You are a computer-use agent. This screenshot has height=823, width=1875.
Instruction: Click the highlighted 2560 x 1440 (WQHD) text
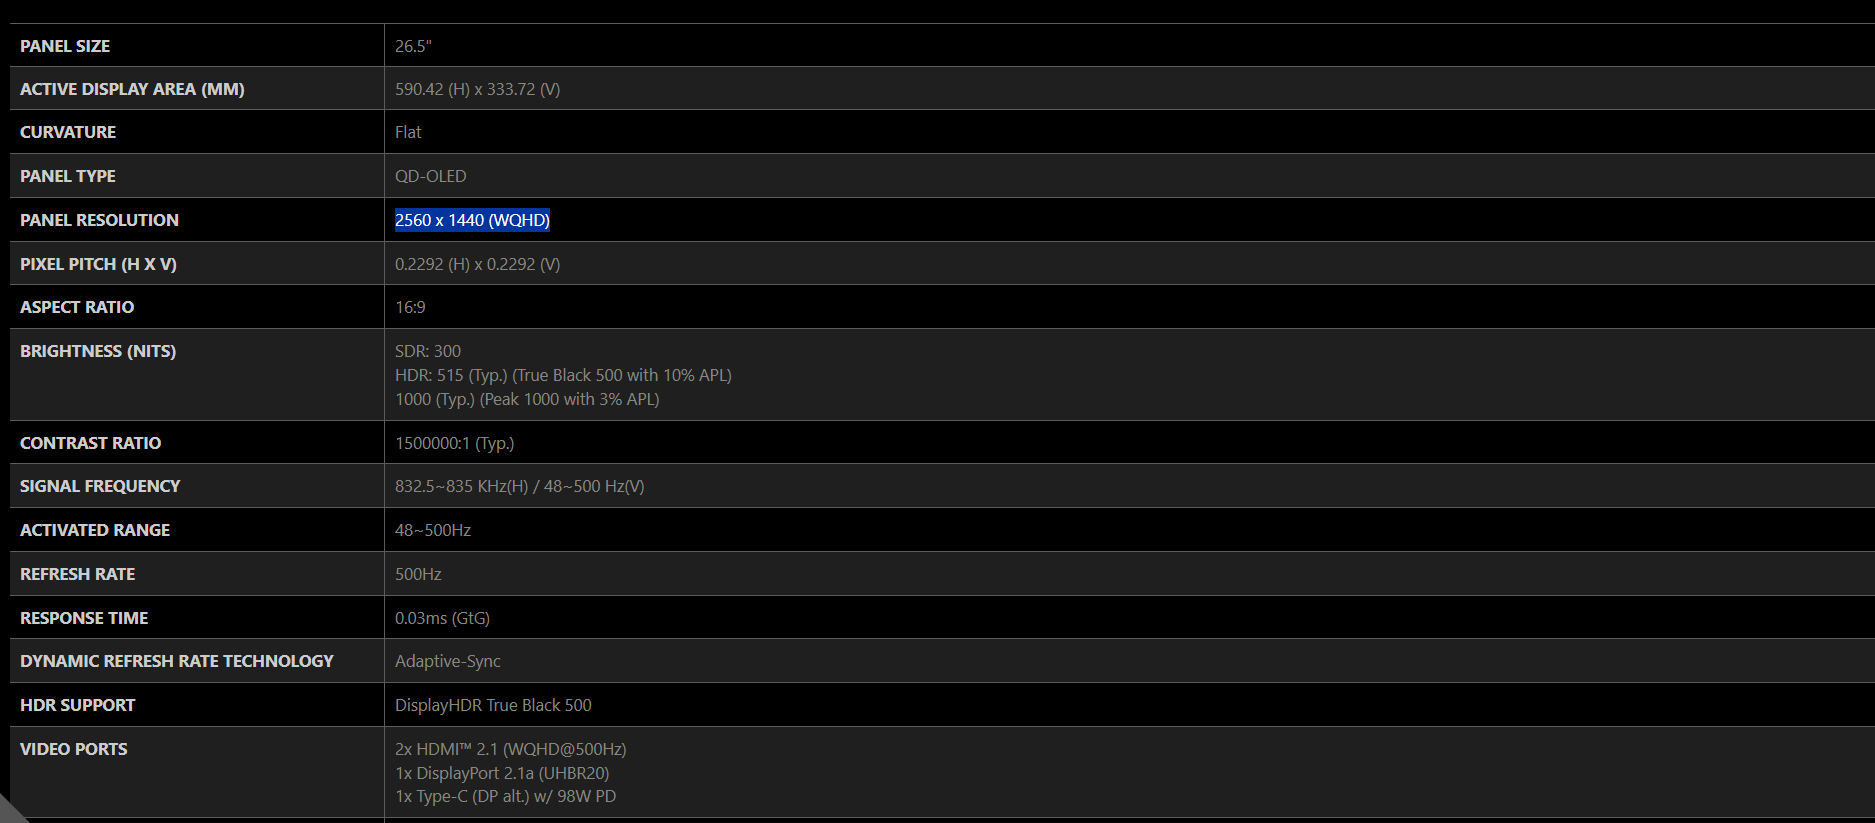point(472,220)
